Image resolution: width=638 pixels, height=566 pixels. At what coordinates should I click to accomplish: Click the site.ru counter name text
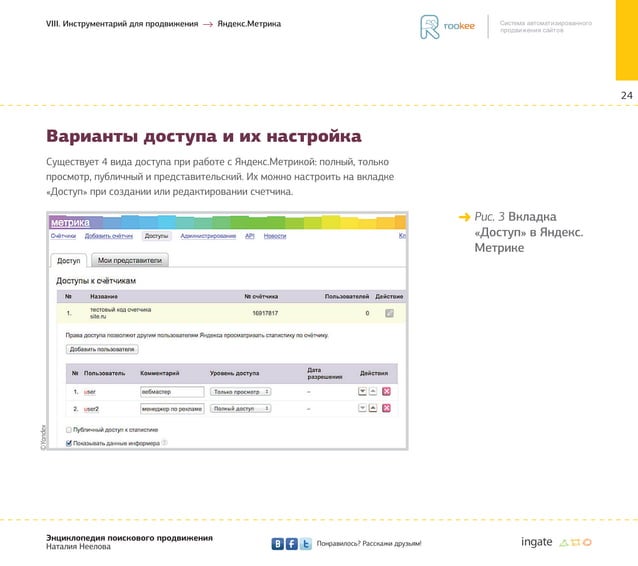(98, 316)
